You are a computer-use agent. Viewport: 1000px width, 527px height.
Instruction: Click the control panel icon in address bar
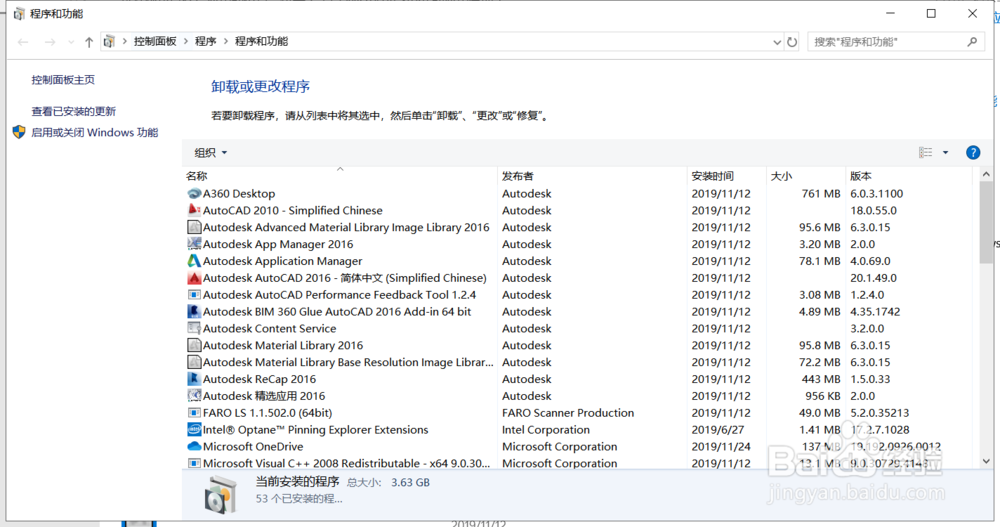pyautogui.click(x=109, y=41)
